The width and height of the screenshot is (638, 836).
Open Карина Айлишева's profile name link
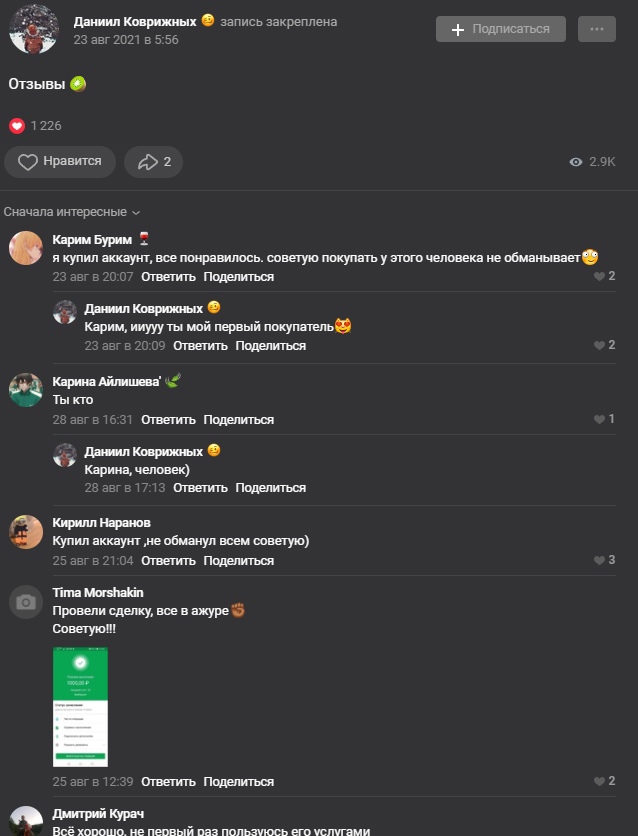pos(106,381)
